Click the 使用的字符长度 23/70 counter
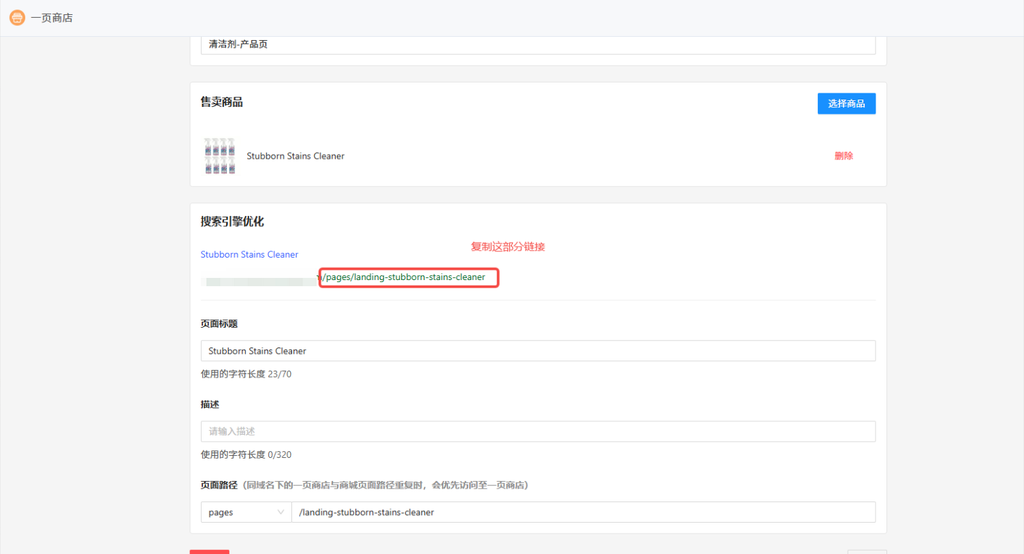 tap(246, 374)
